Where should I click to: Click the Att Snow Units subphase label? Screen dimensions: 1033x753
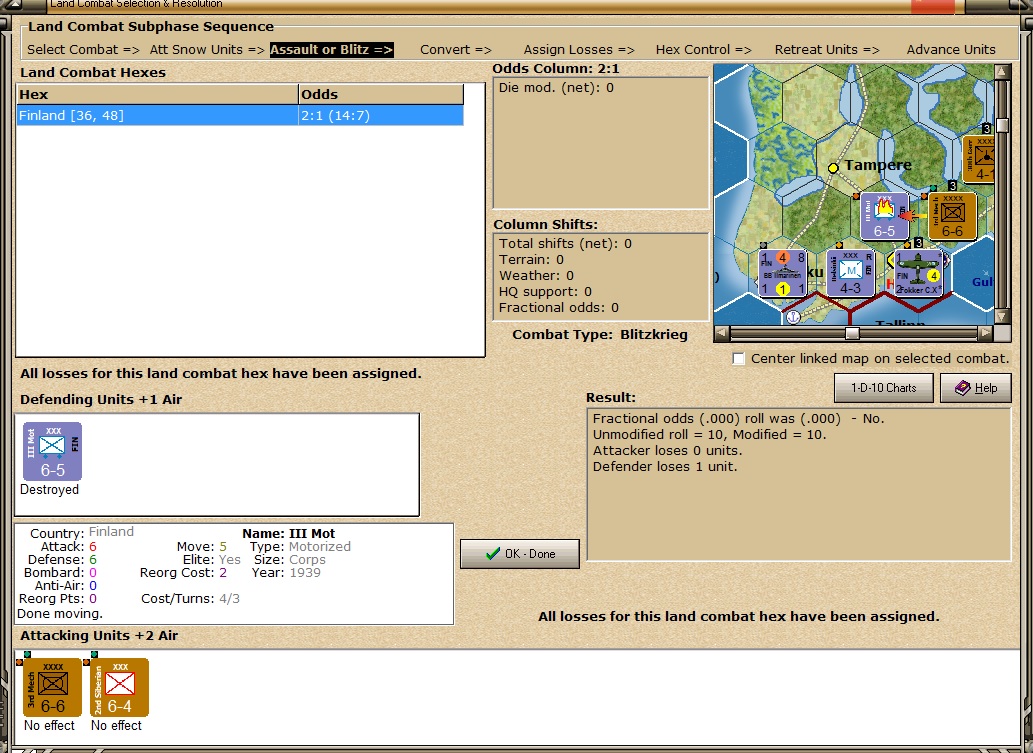pos(207,49)
